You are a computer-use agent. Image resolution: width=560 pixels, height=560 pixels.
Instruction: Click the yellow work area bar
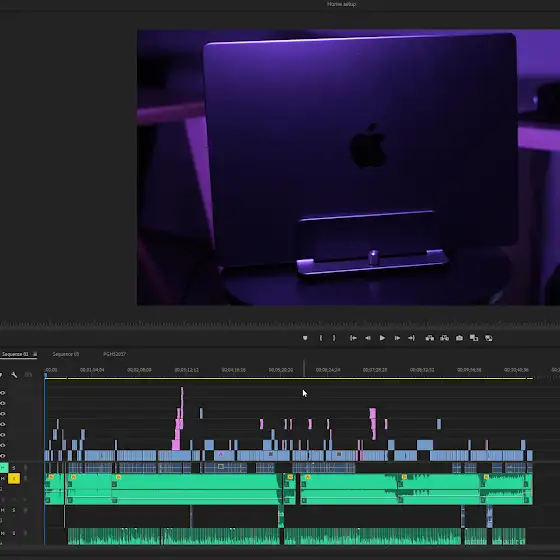point(289,378)
